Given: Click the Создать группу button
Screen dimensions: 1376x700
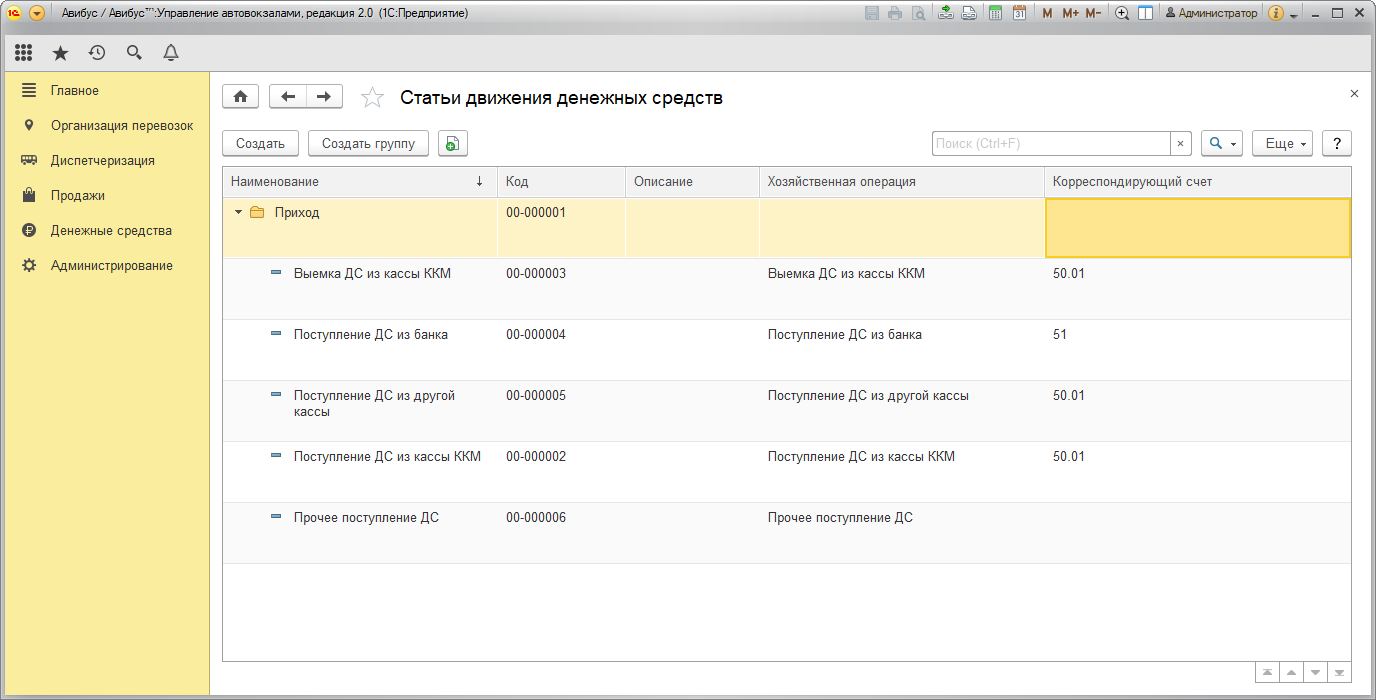Looking at the screenshot, I should pos(368,144).
